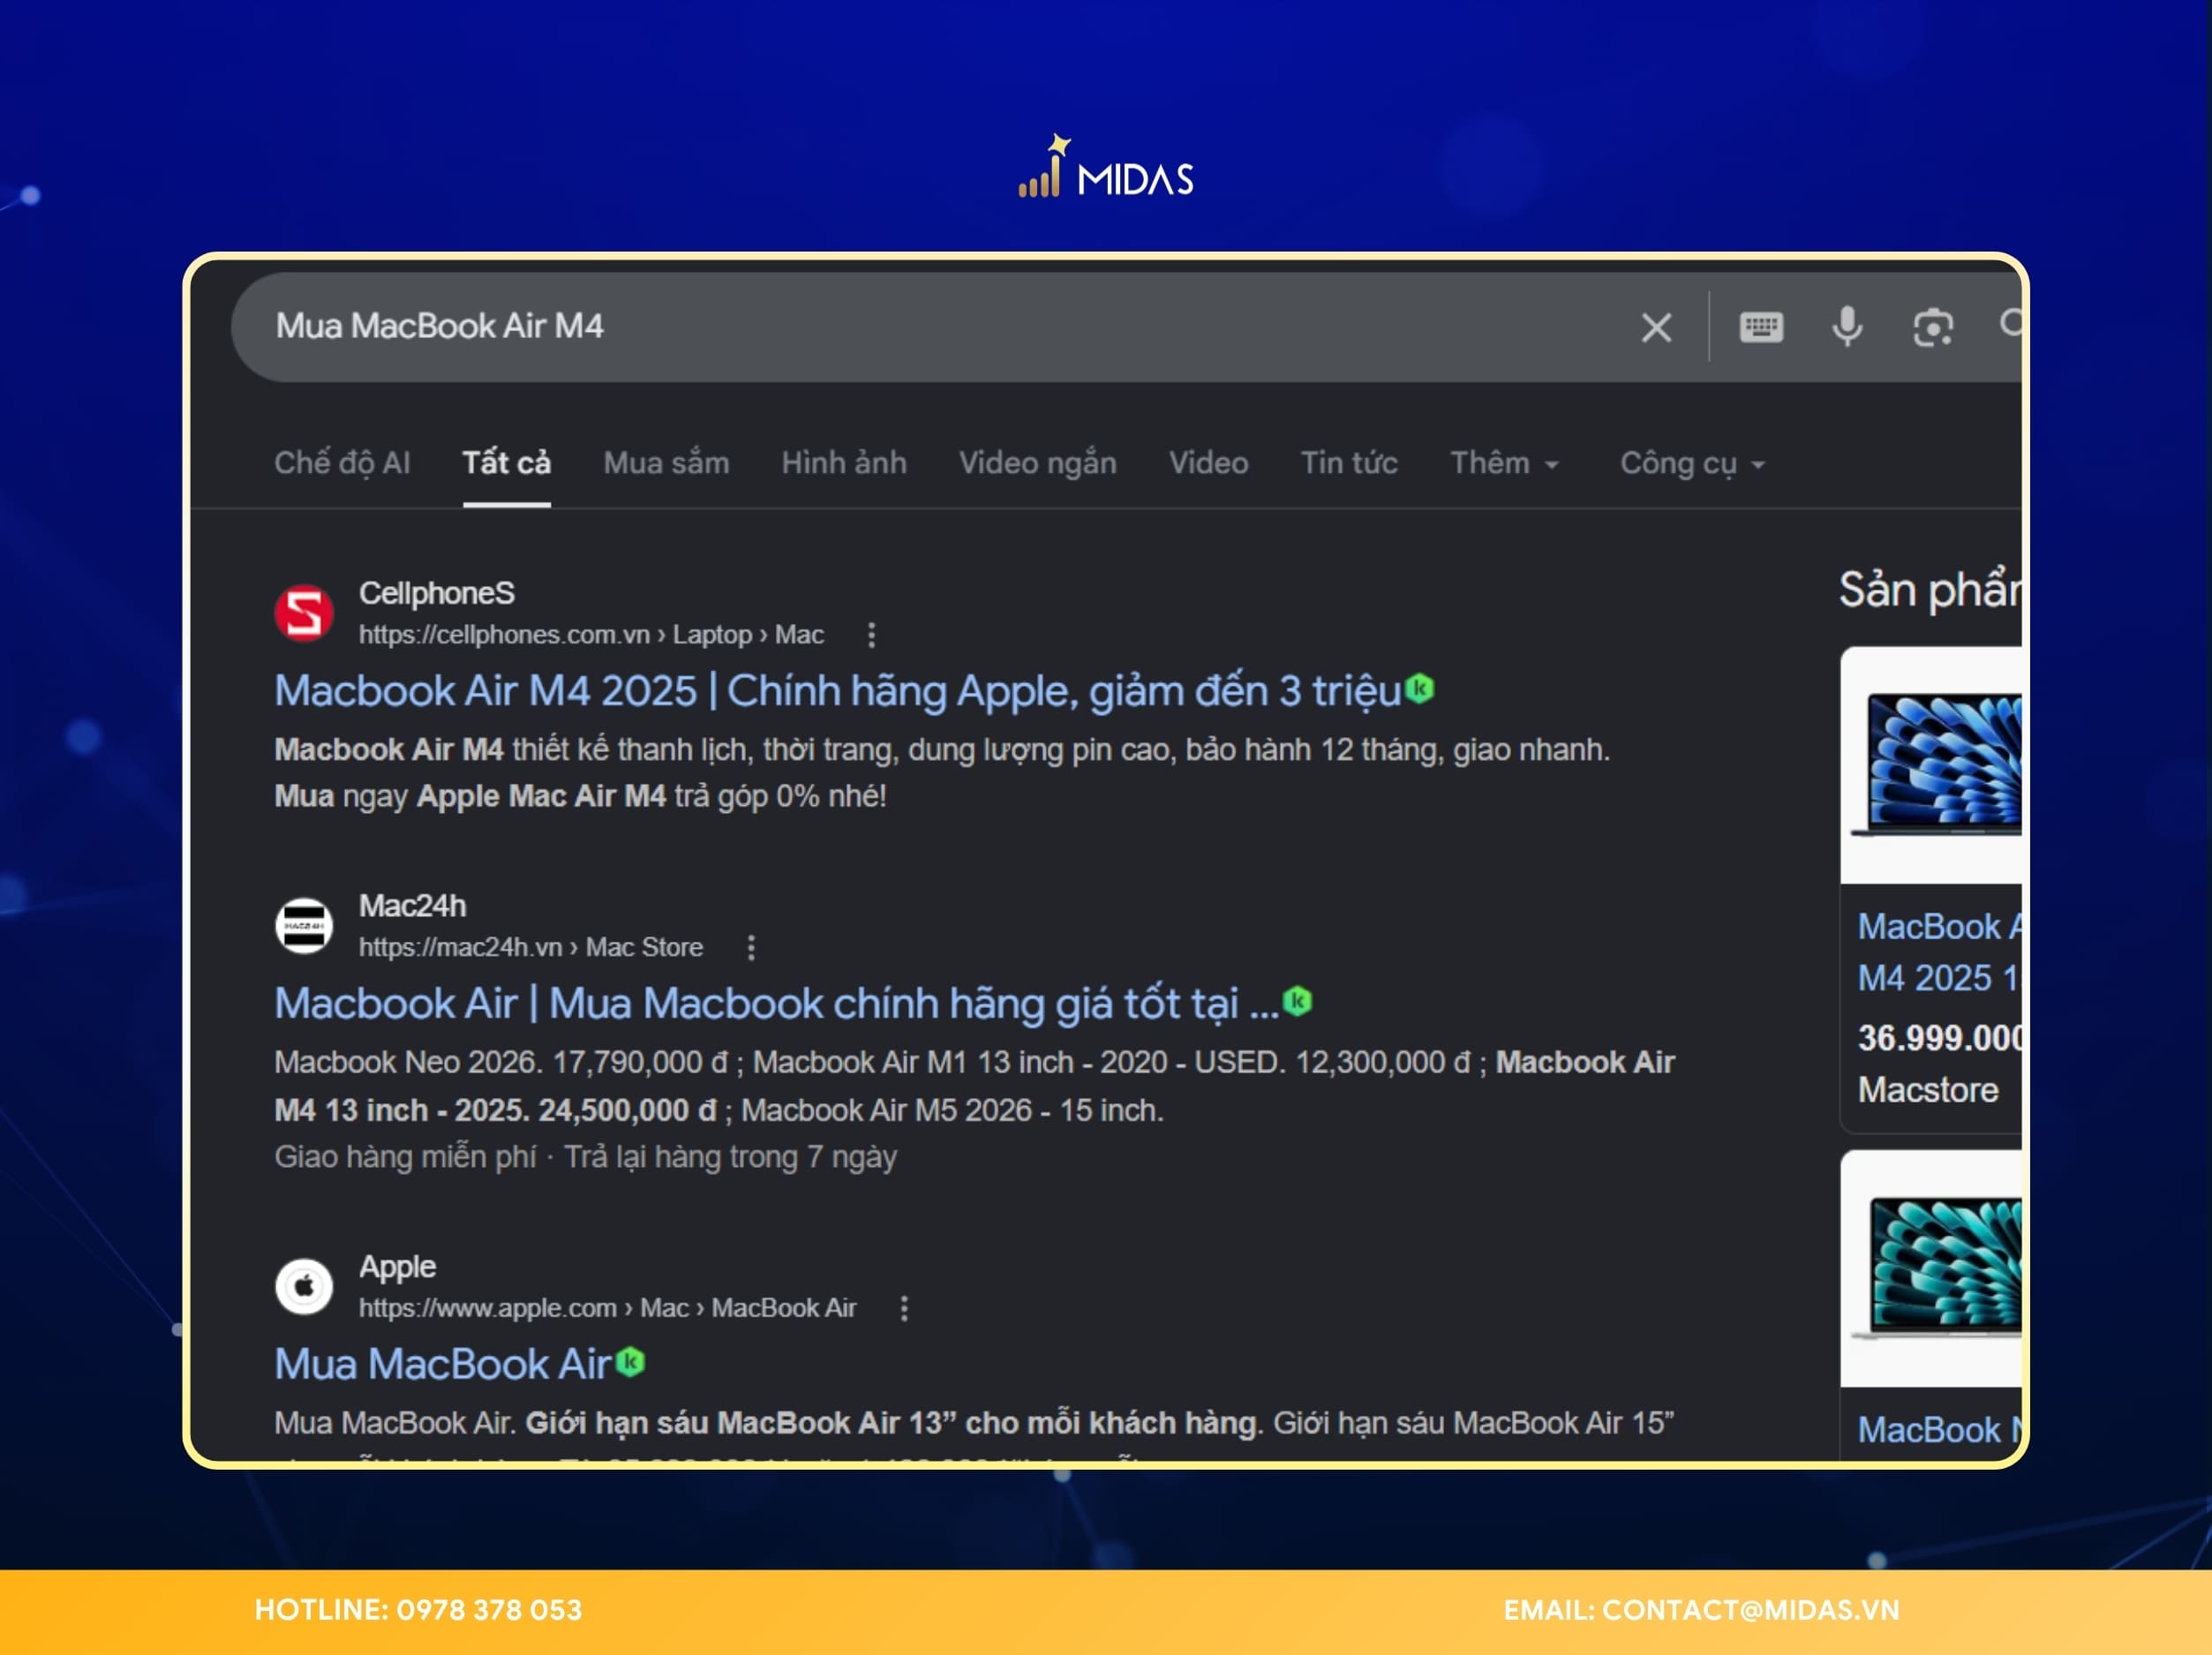The height and width of the screenshot is (1655, 2212).
Task: Start voice search with the microphone icon
Action: (1847, 327)
